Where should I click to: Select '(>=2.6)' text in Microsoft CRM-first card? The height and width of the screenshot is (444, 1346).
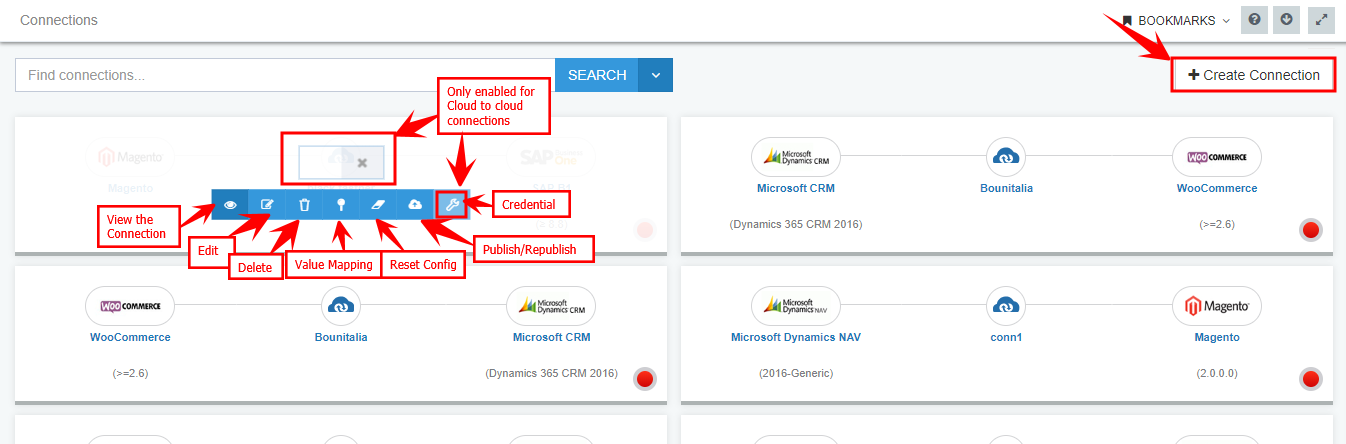[1217, 224]
